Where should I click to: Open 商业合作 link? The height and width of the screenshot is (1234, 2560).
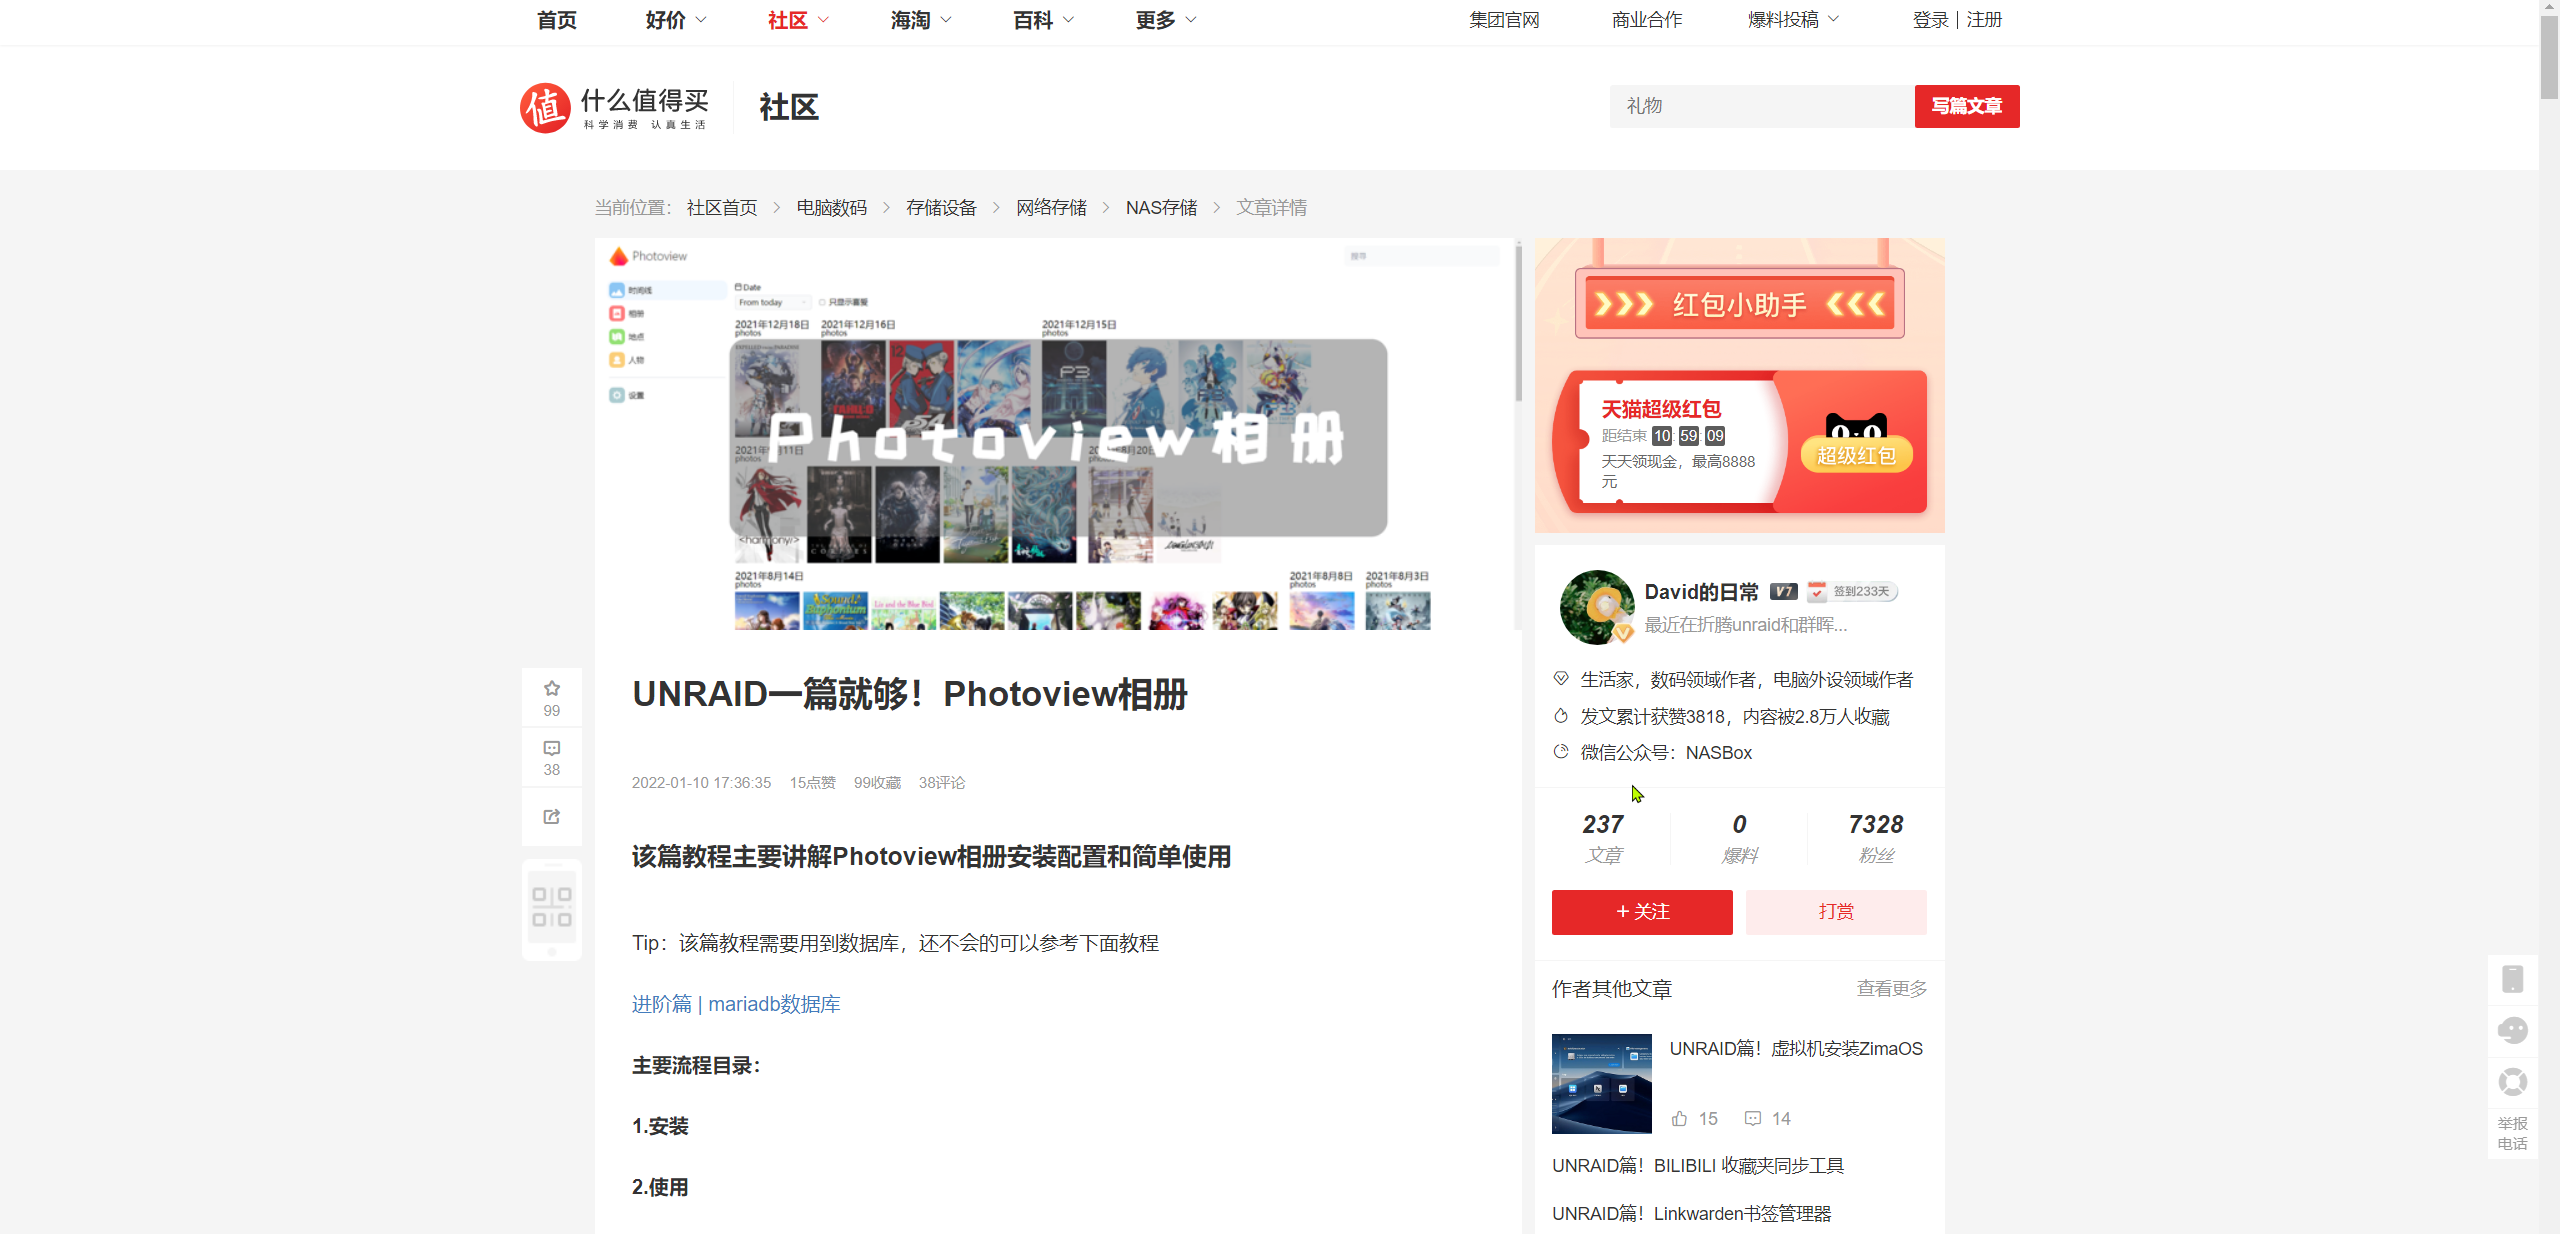[1647, 20]
